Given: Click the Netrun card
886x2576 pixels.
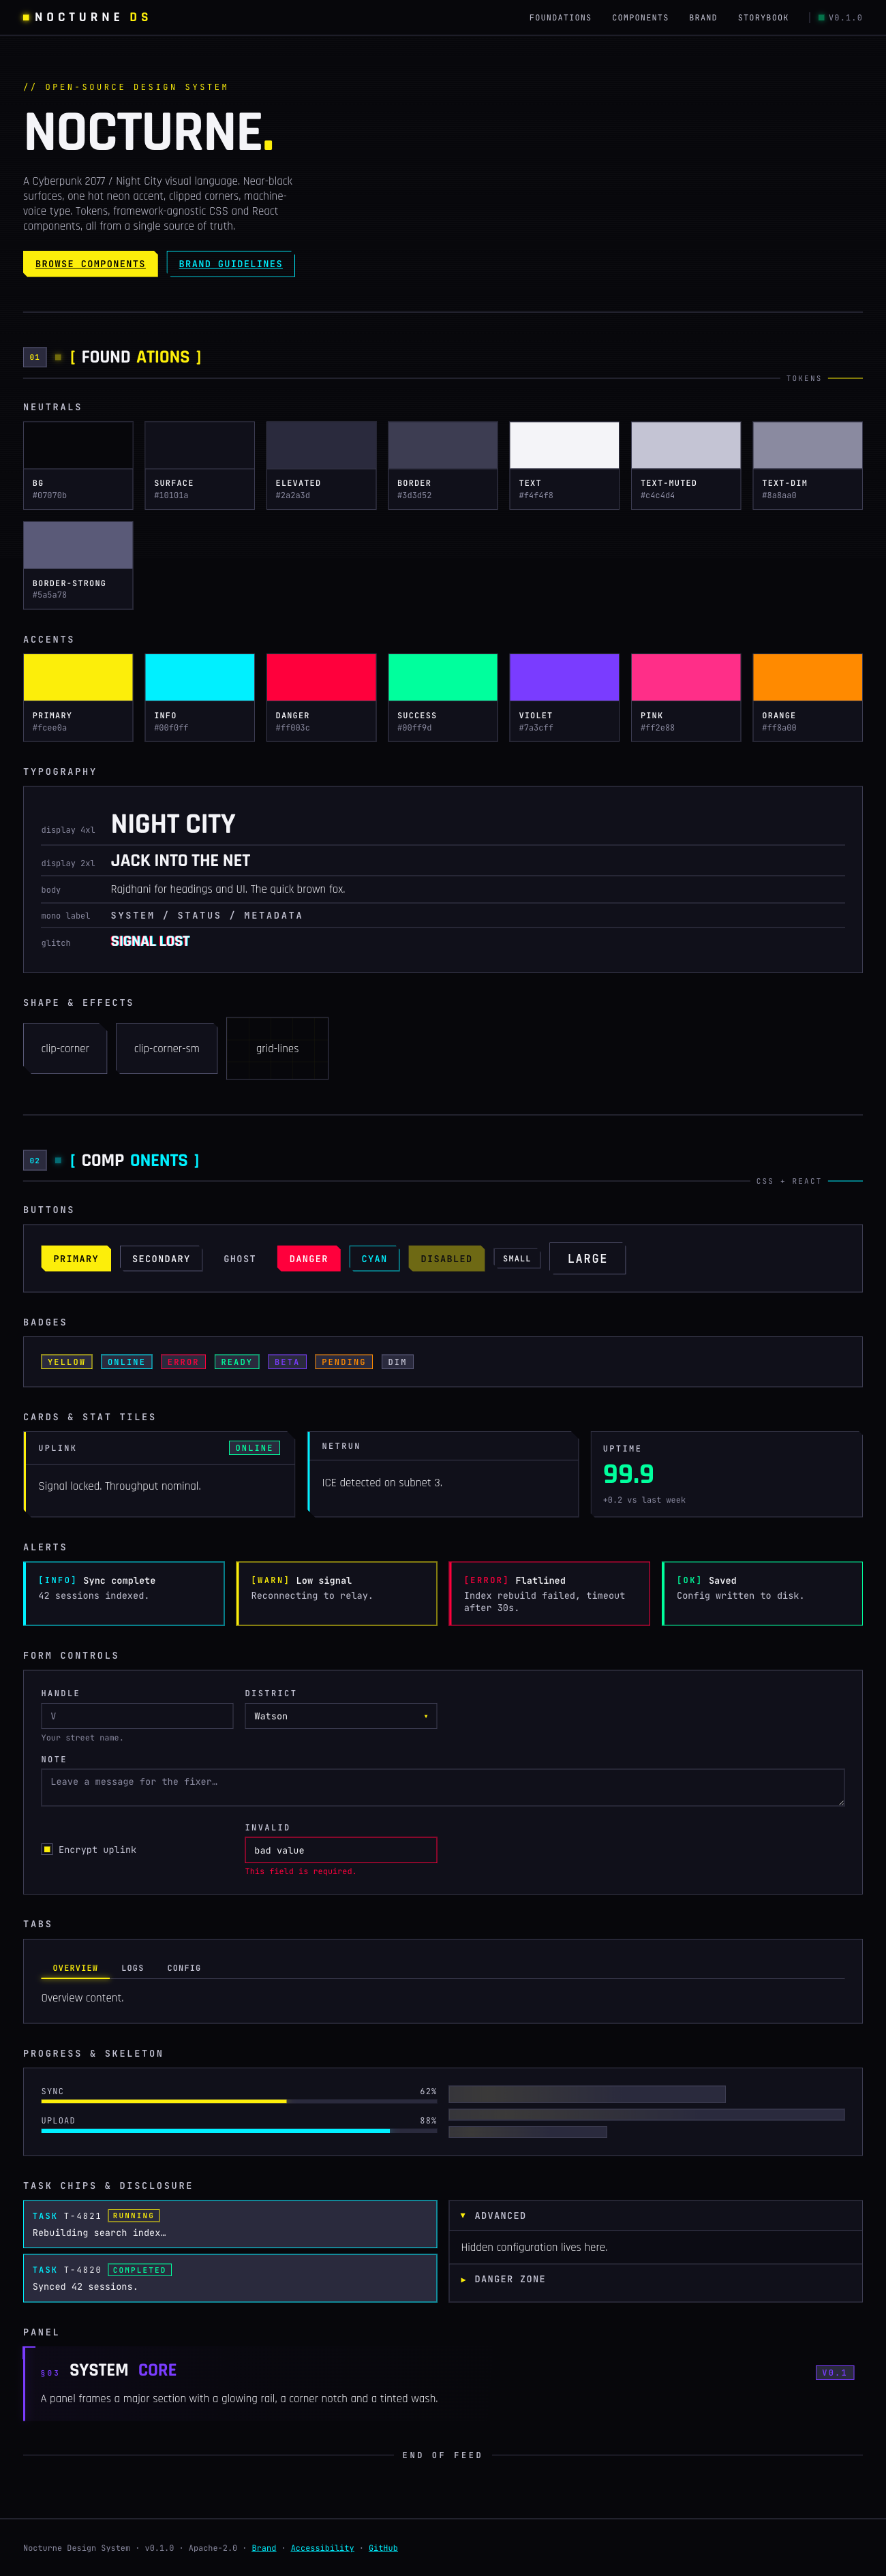Looking at the screenshot, I should point(443,1474).
